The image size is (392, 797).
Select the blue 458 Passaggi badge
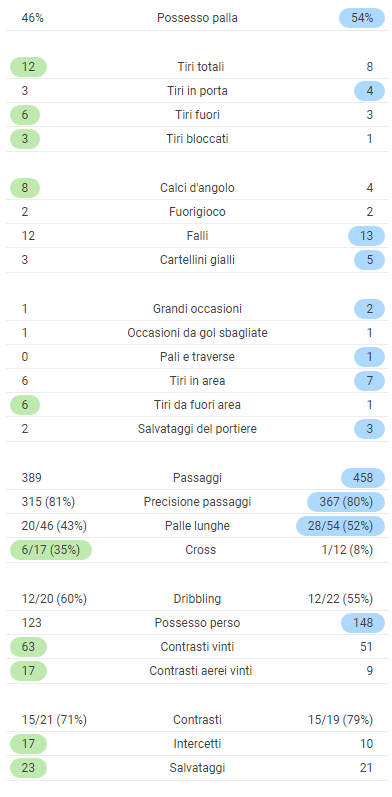click(x=364, y=478)
